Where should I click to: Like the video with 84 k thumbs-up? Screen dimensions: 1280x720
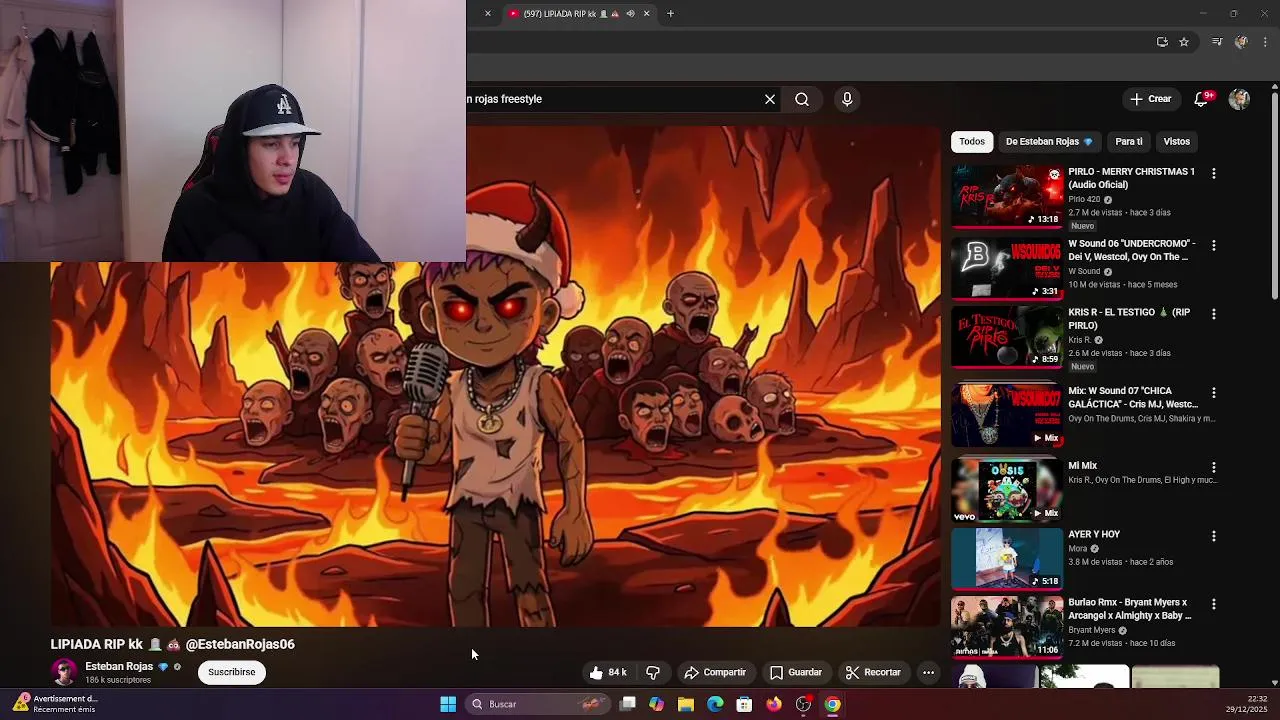[x=608, y=672]
